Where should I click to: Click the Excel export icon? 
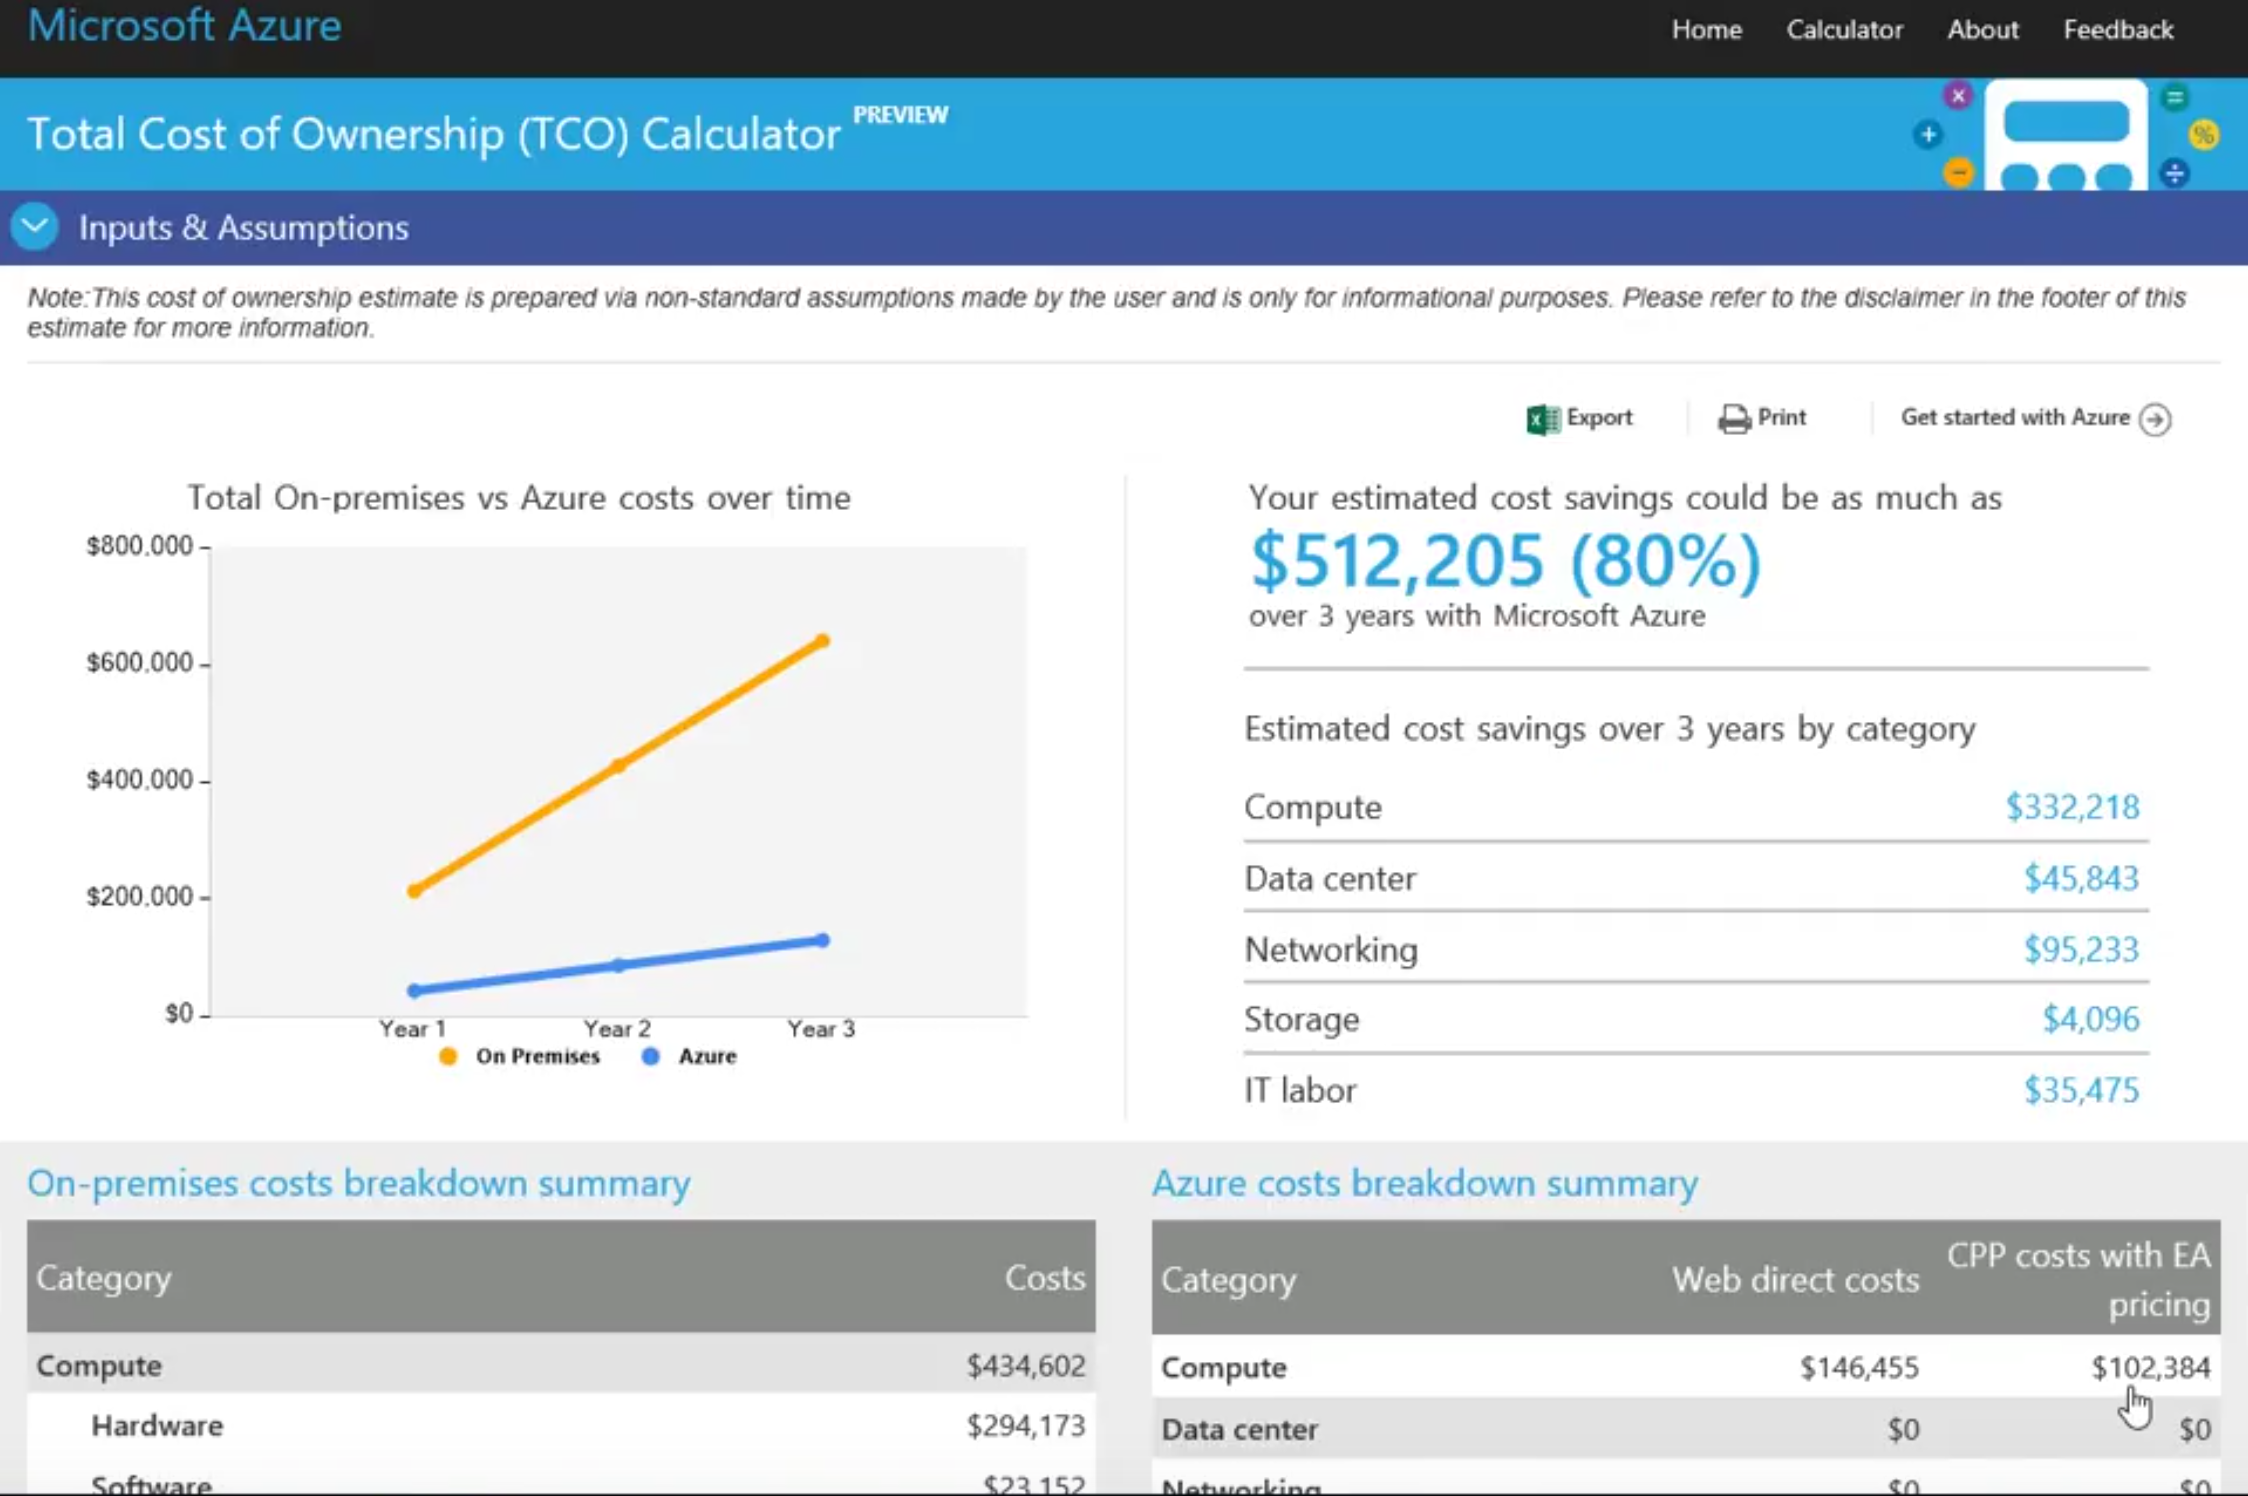1542,419
